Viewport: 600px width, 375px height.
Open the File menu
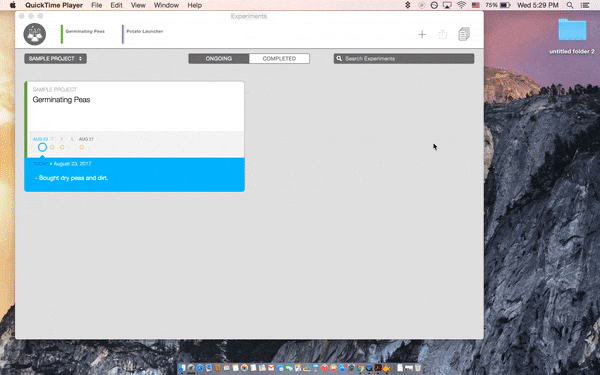[x=96, y=5]
